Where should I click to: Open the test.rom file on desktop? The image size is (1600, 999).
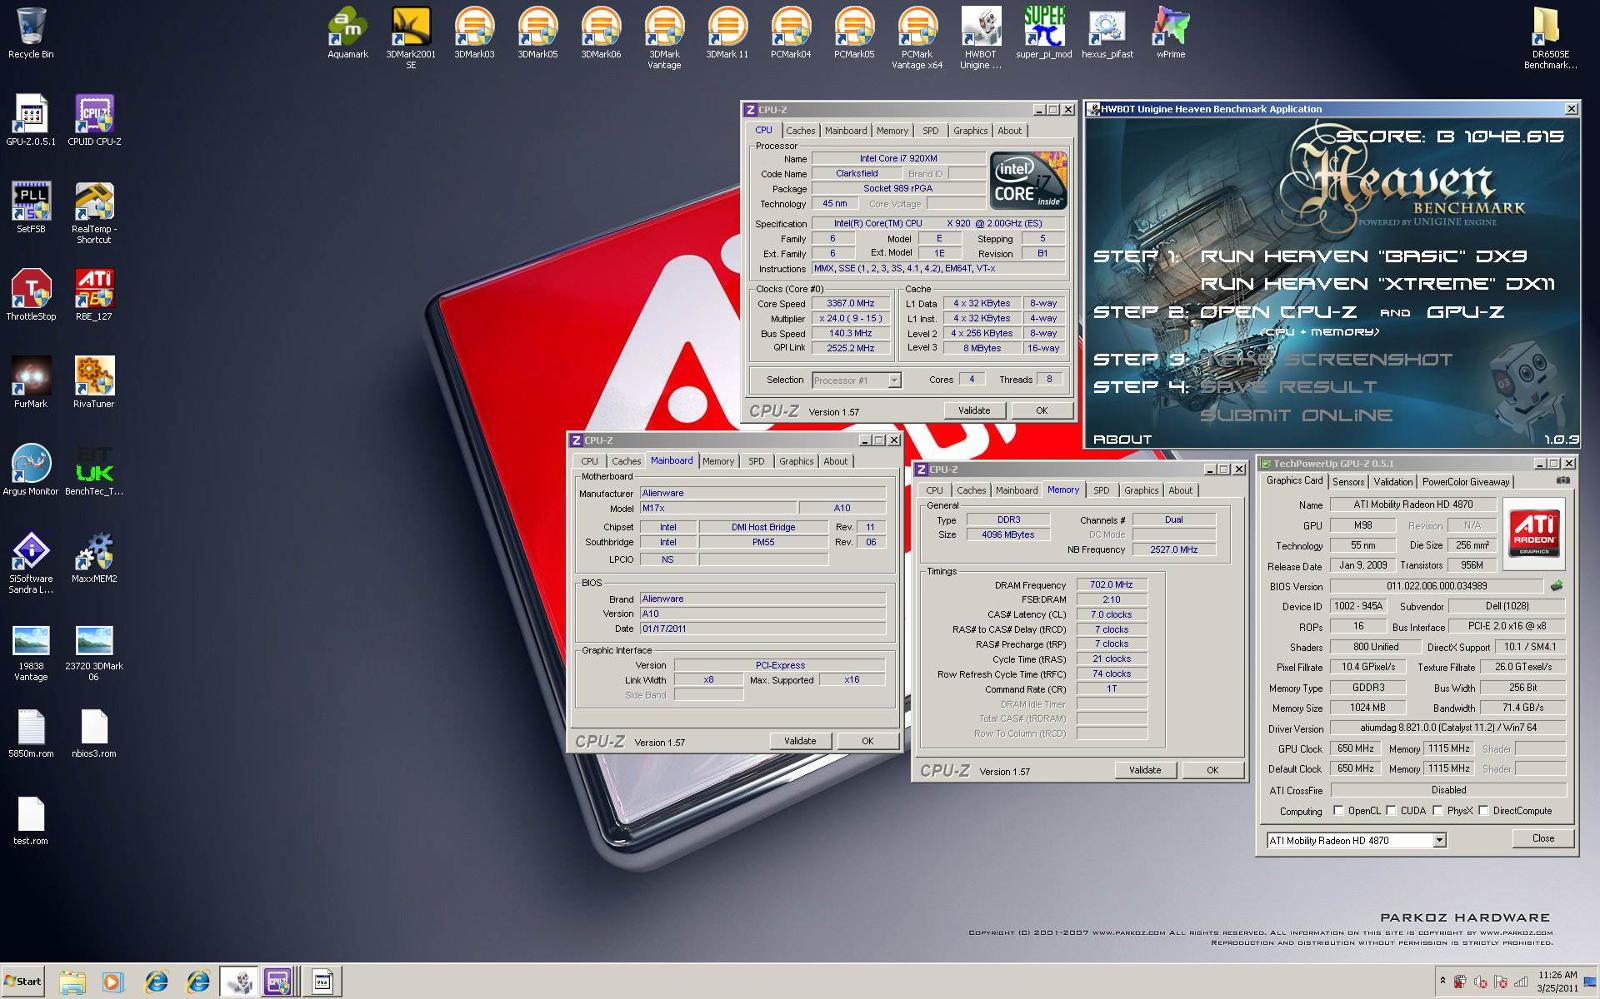tap(31, 820)
